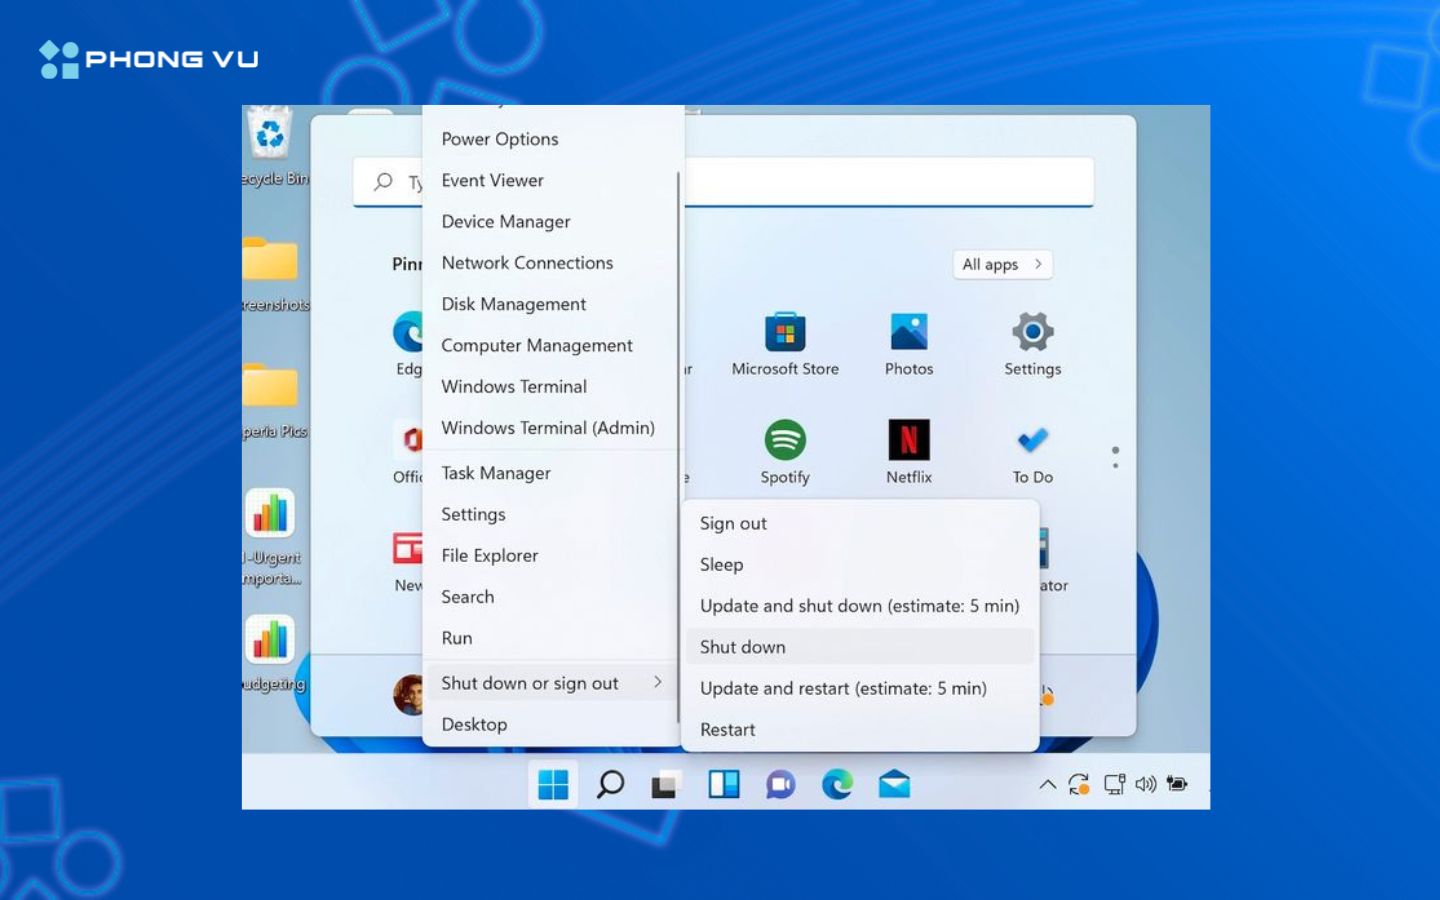
Task: Choose Update and restart option
Action: 843,688
